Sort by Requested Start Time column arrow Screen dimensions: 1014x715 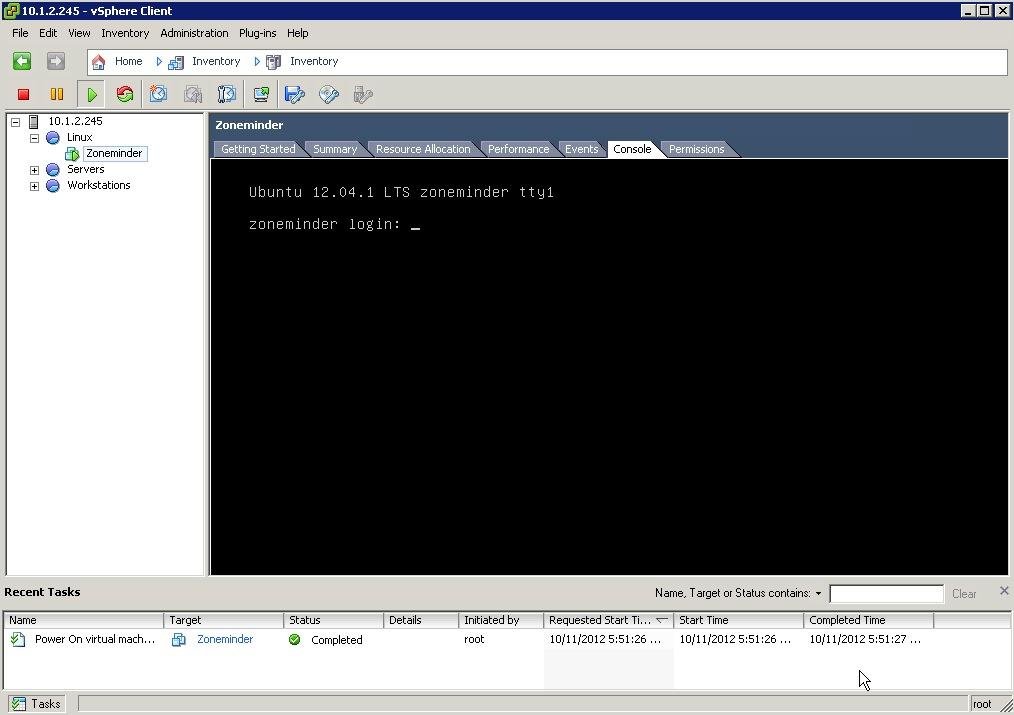pyautogui.click(x=662, y=620)
